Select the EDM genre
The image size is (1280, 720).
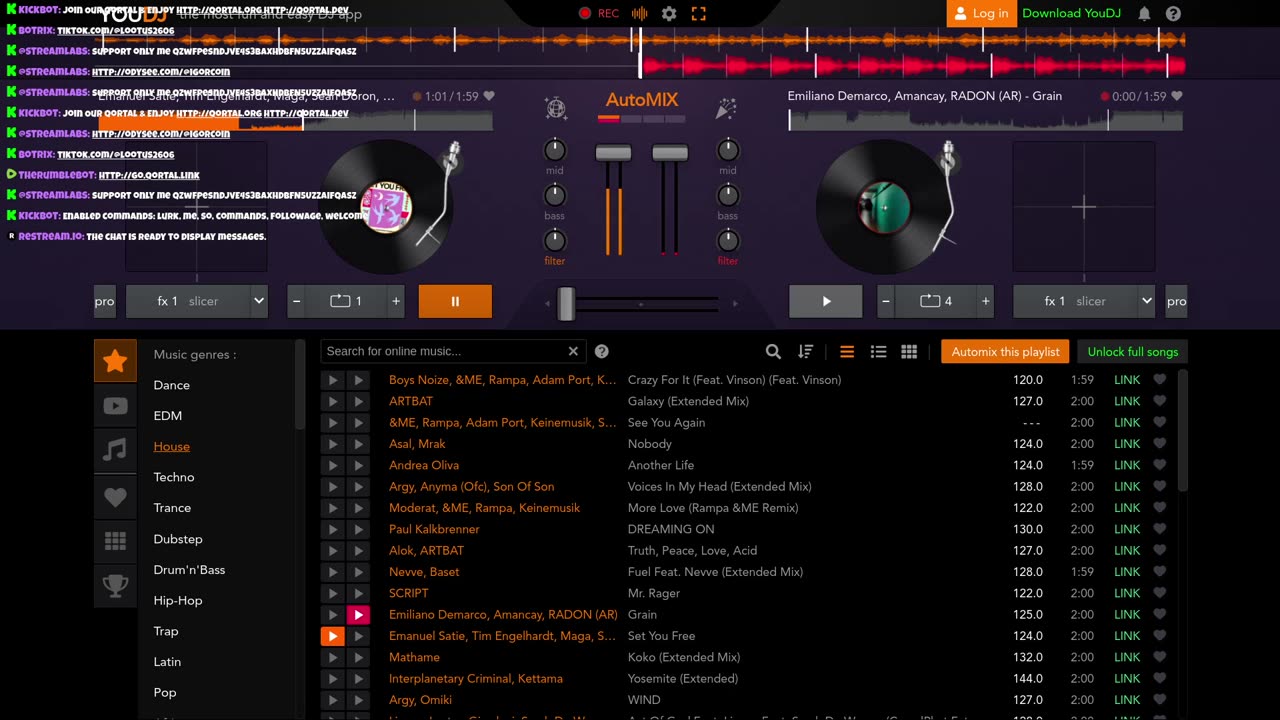168,416
